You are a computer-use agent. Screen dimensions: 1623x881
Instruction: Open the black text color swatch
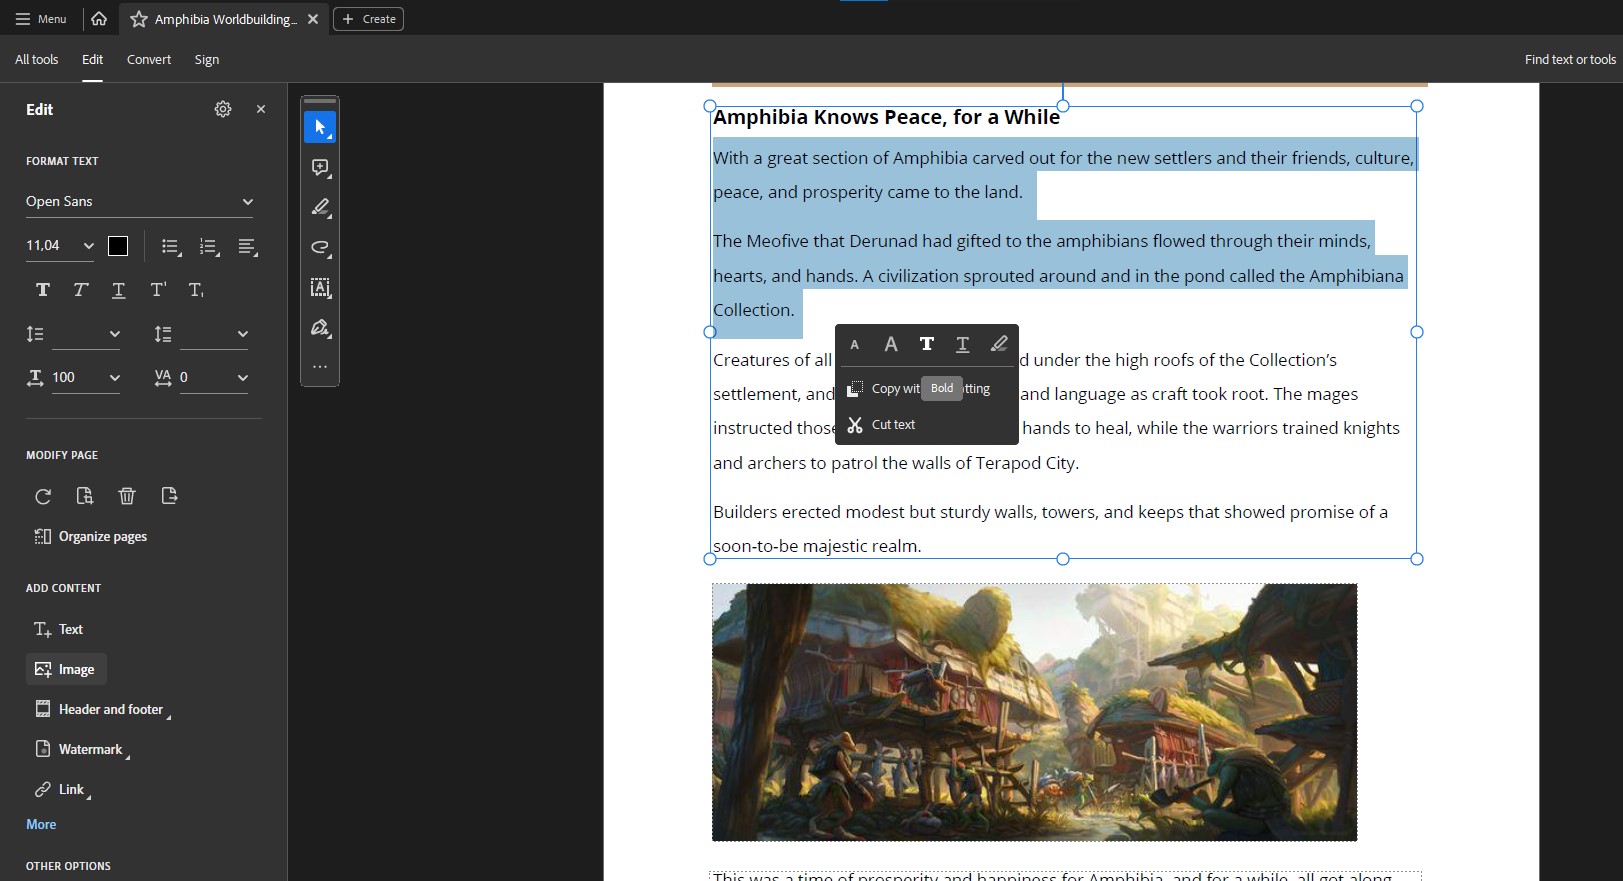point(118,246)
